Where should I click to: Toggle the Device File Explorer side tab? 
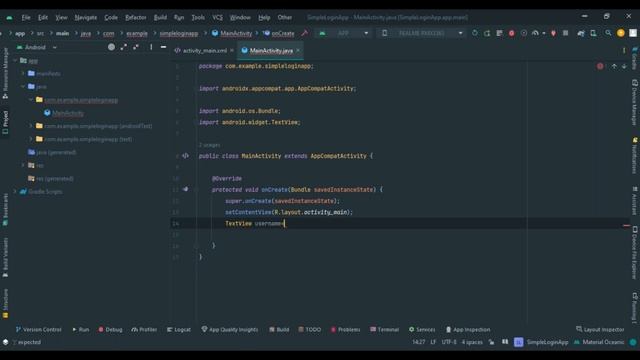(634, 252)
